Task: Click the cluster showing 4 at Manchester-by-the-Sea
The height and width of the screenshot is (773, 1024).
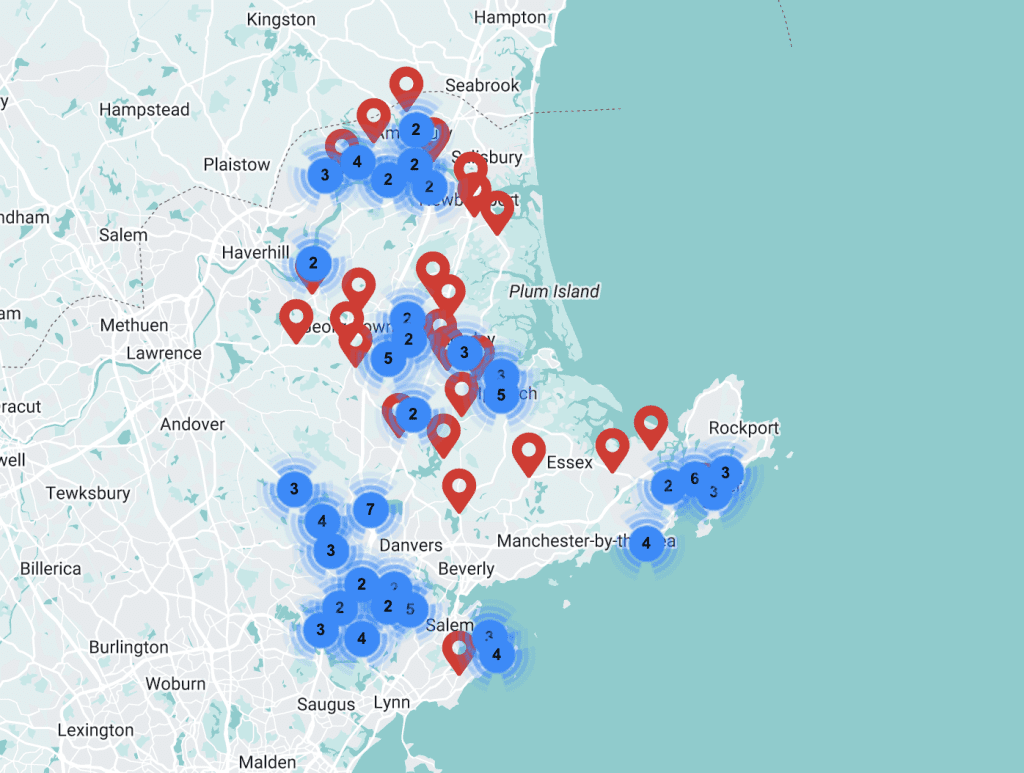Action: pos(646,543)
